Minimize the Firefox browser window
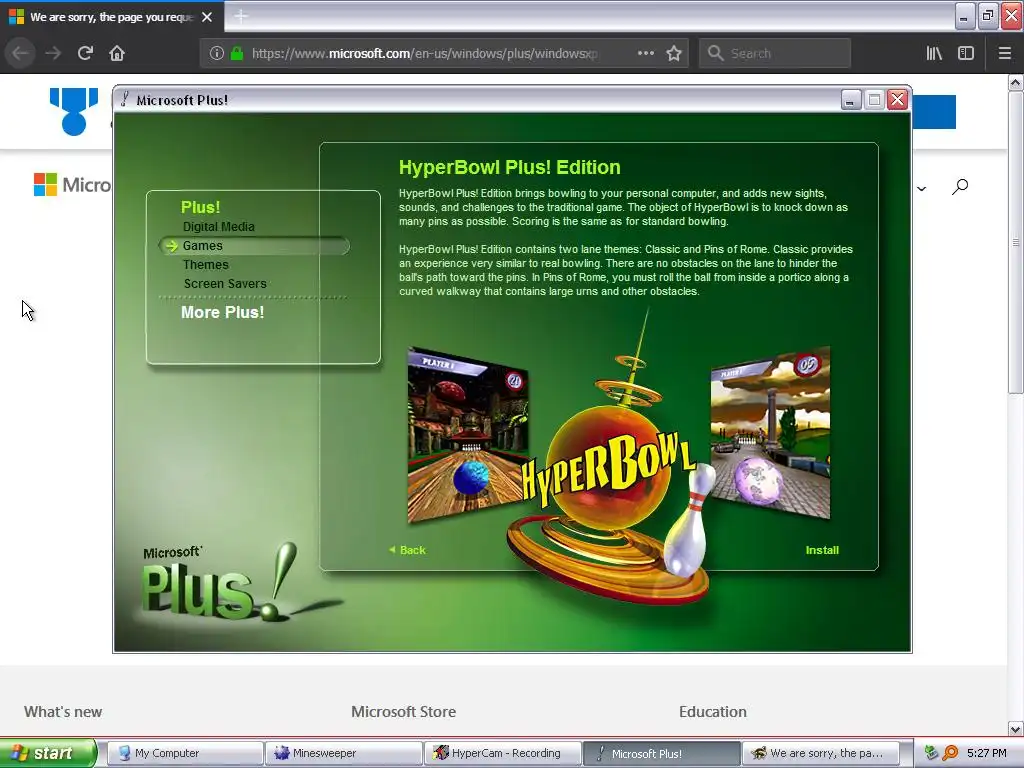Image resolution: width=1024 pixels, height=768 pixels. click(x=964, y=17)
